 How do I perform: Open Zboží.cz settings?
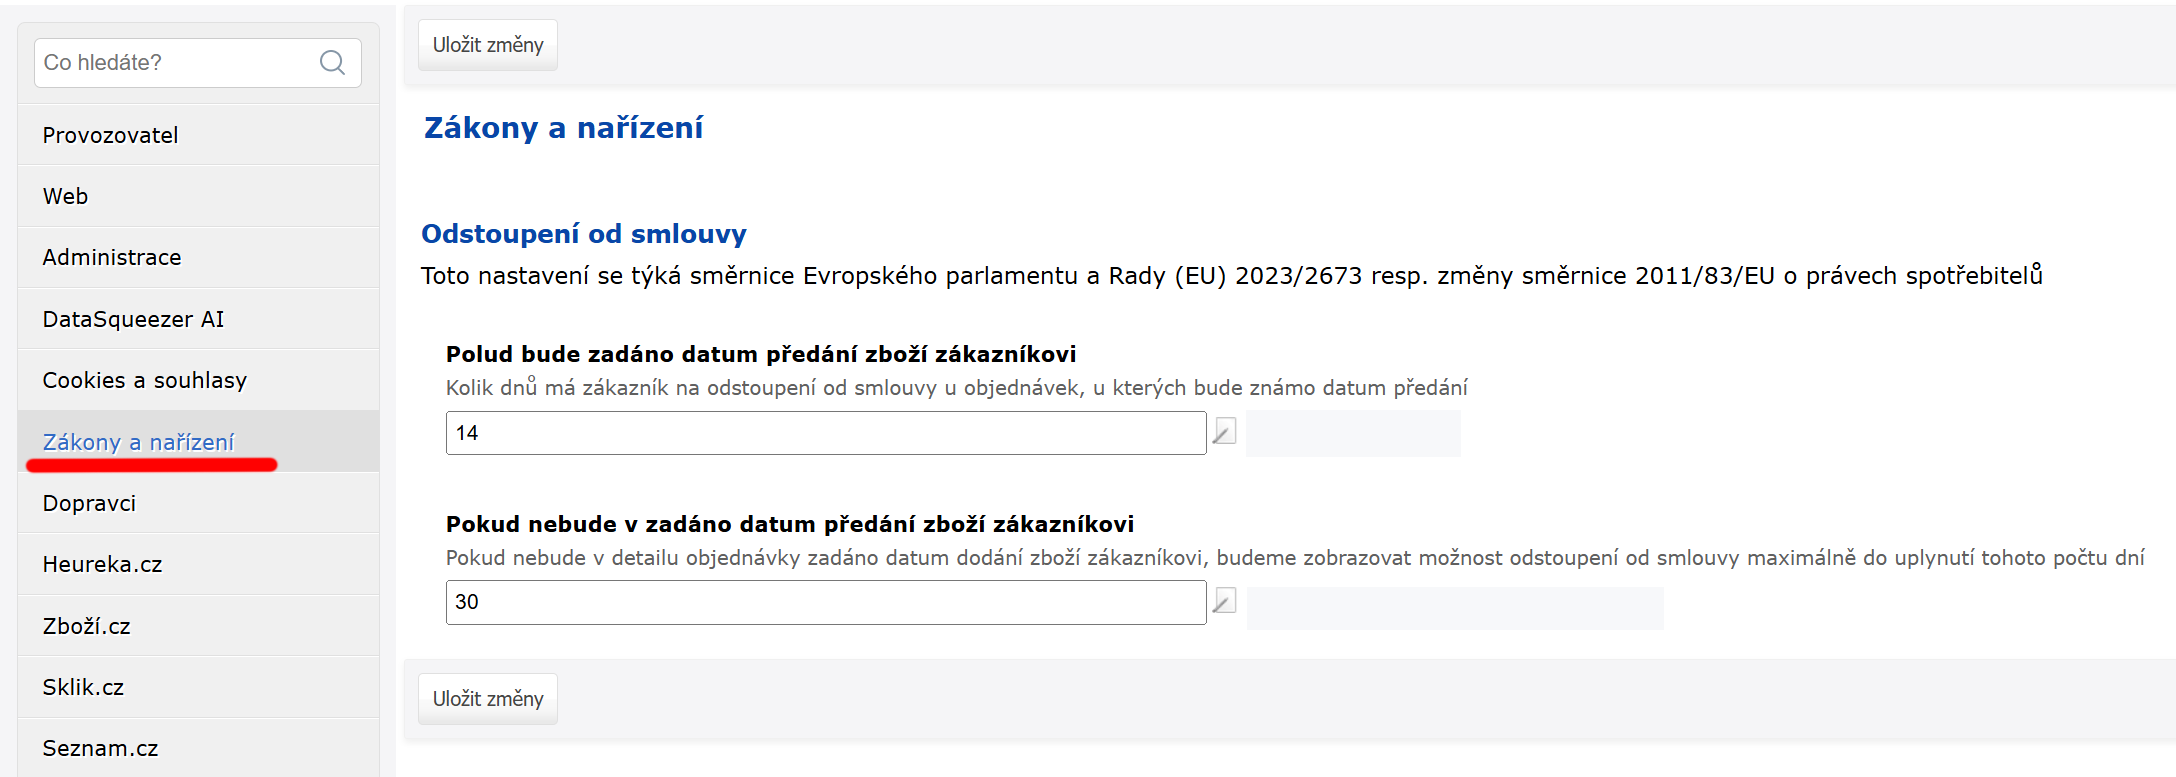pyautogui.click(x=198, y=626)
